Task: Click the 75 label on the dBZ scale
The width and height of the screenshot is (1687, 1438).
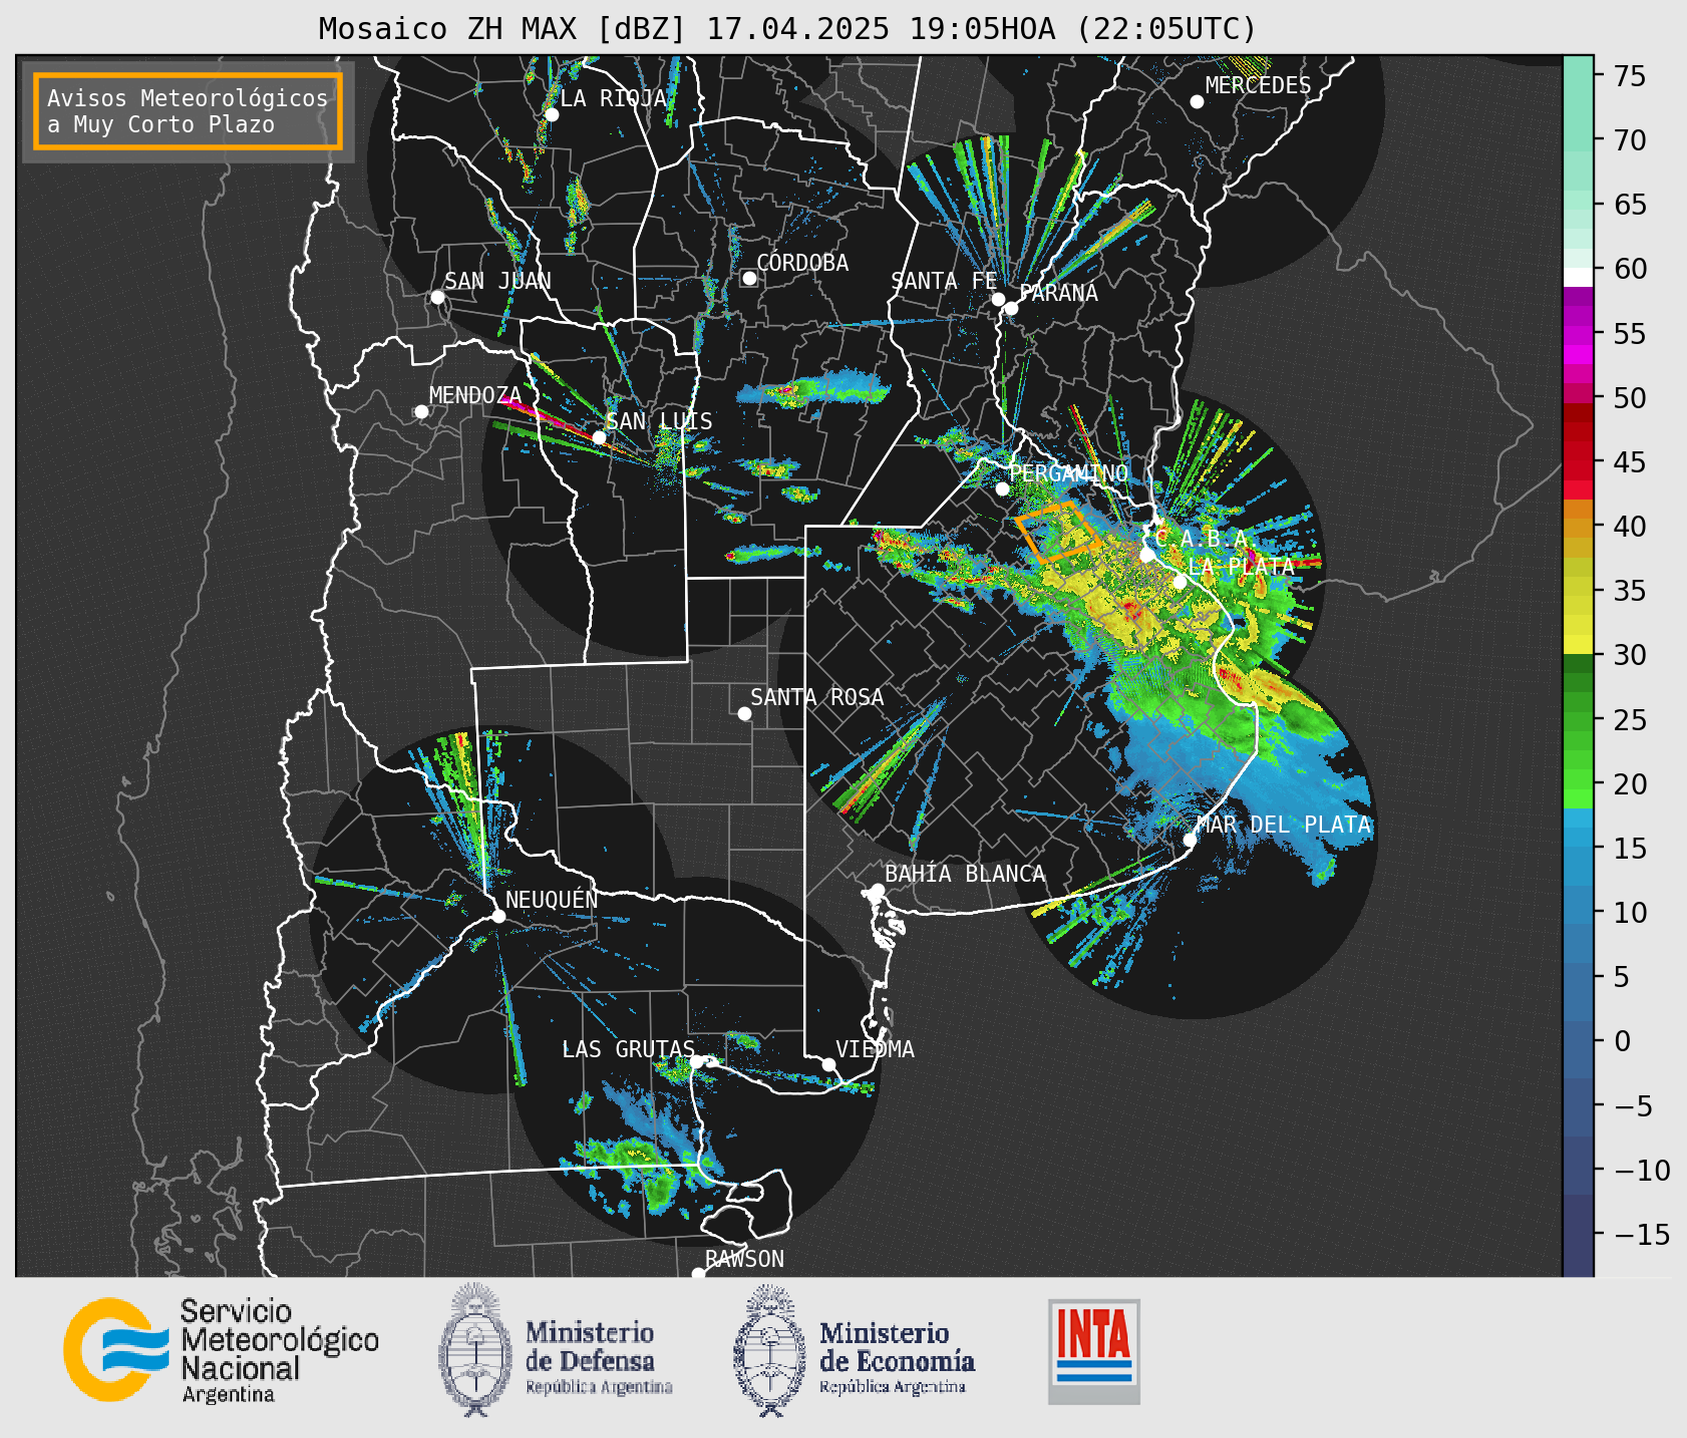Action: tap(1629, 76)
